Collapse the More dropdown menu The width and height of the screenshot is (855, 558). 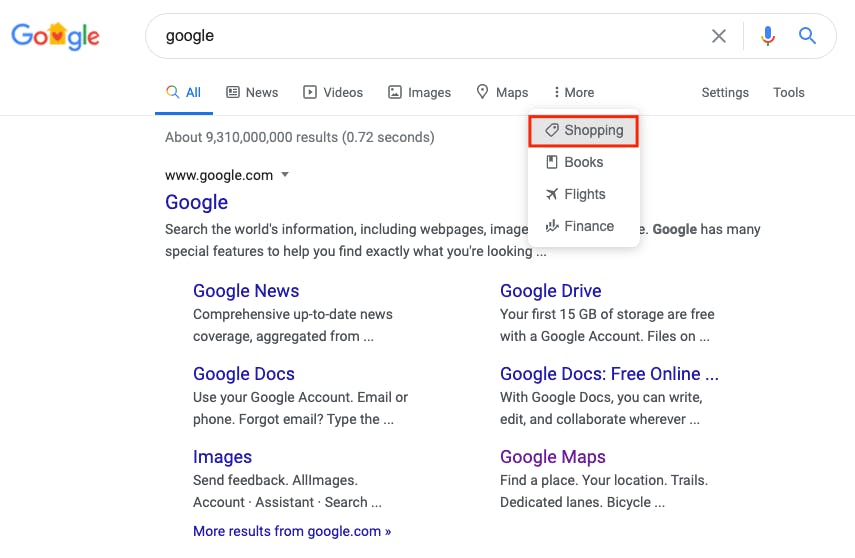coord(574,92)
